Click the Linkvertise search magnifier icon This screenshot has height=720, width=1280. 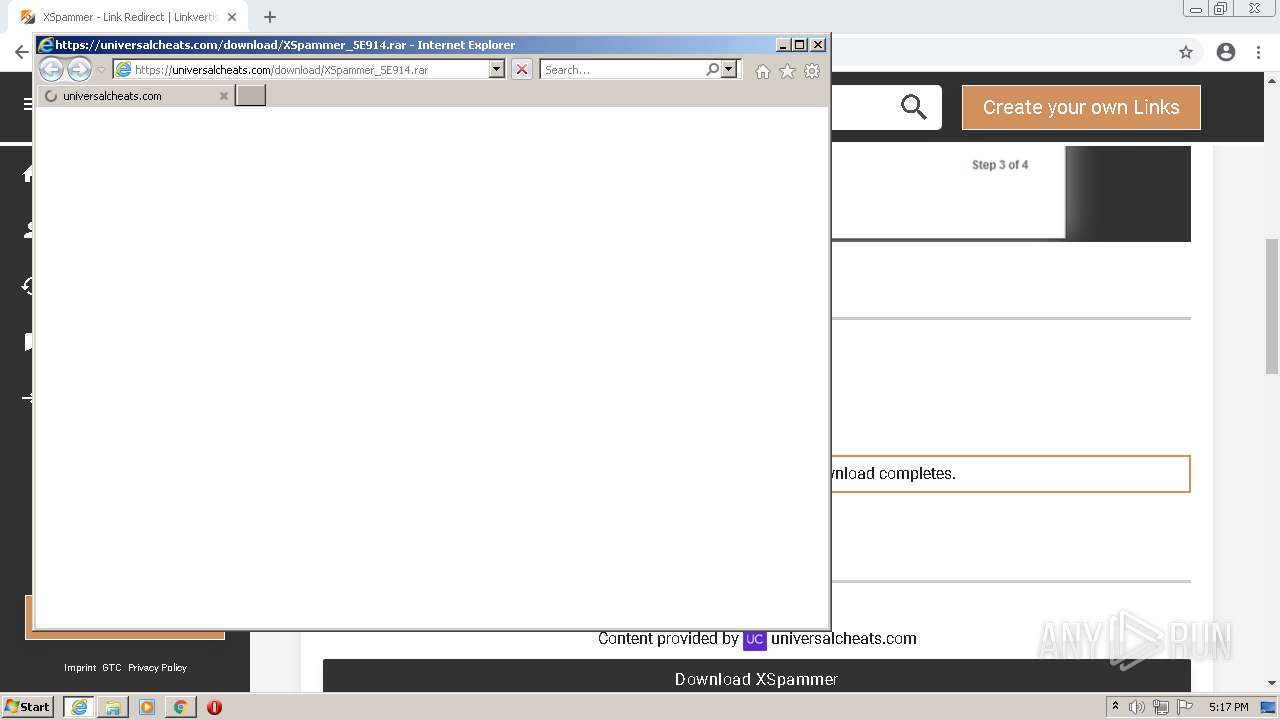click(x=914, y=107)
